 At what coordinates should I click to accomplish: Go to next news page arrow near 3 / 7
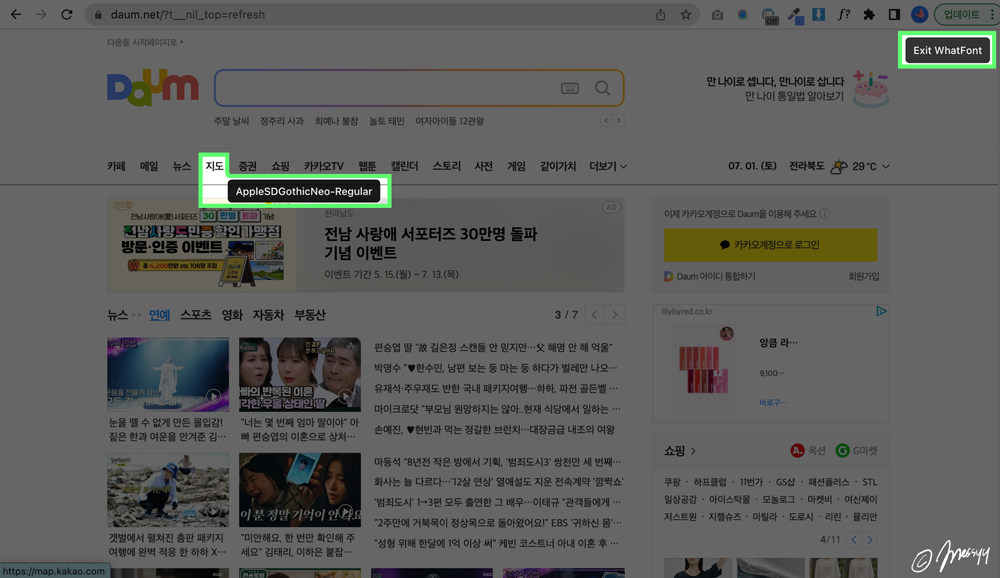pos(615,315)
